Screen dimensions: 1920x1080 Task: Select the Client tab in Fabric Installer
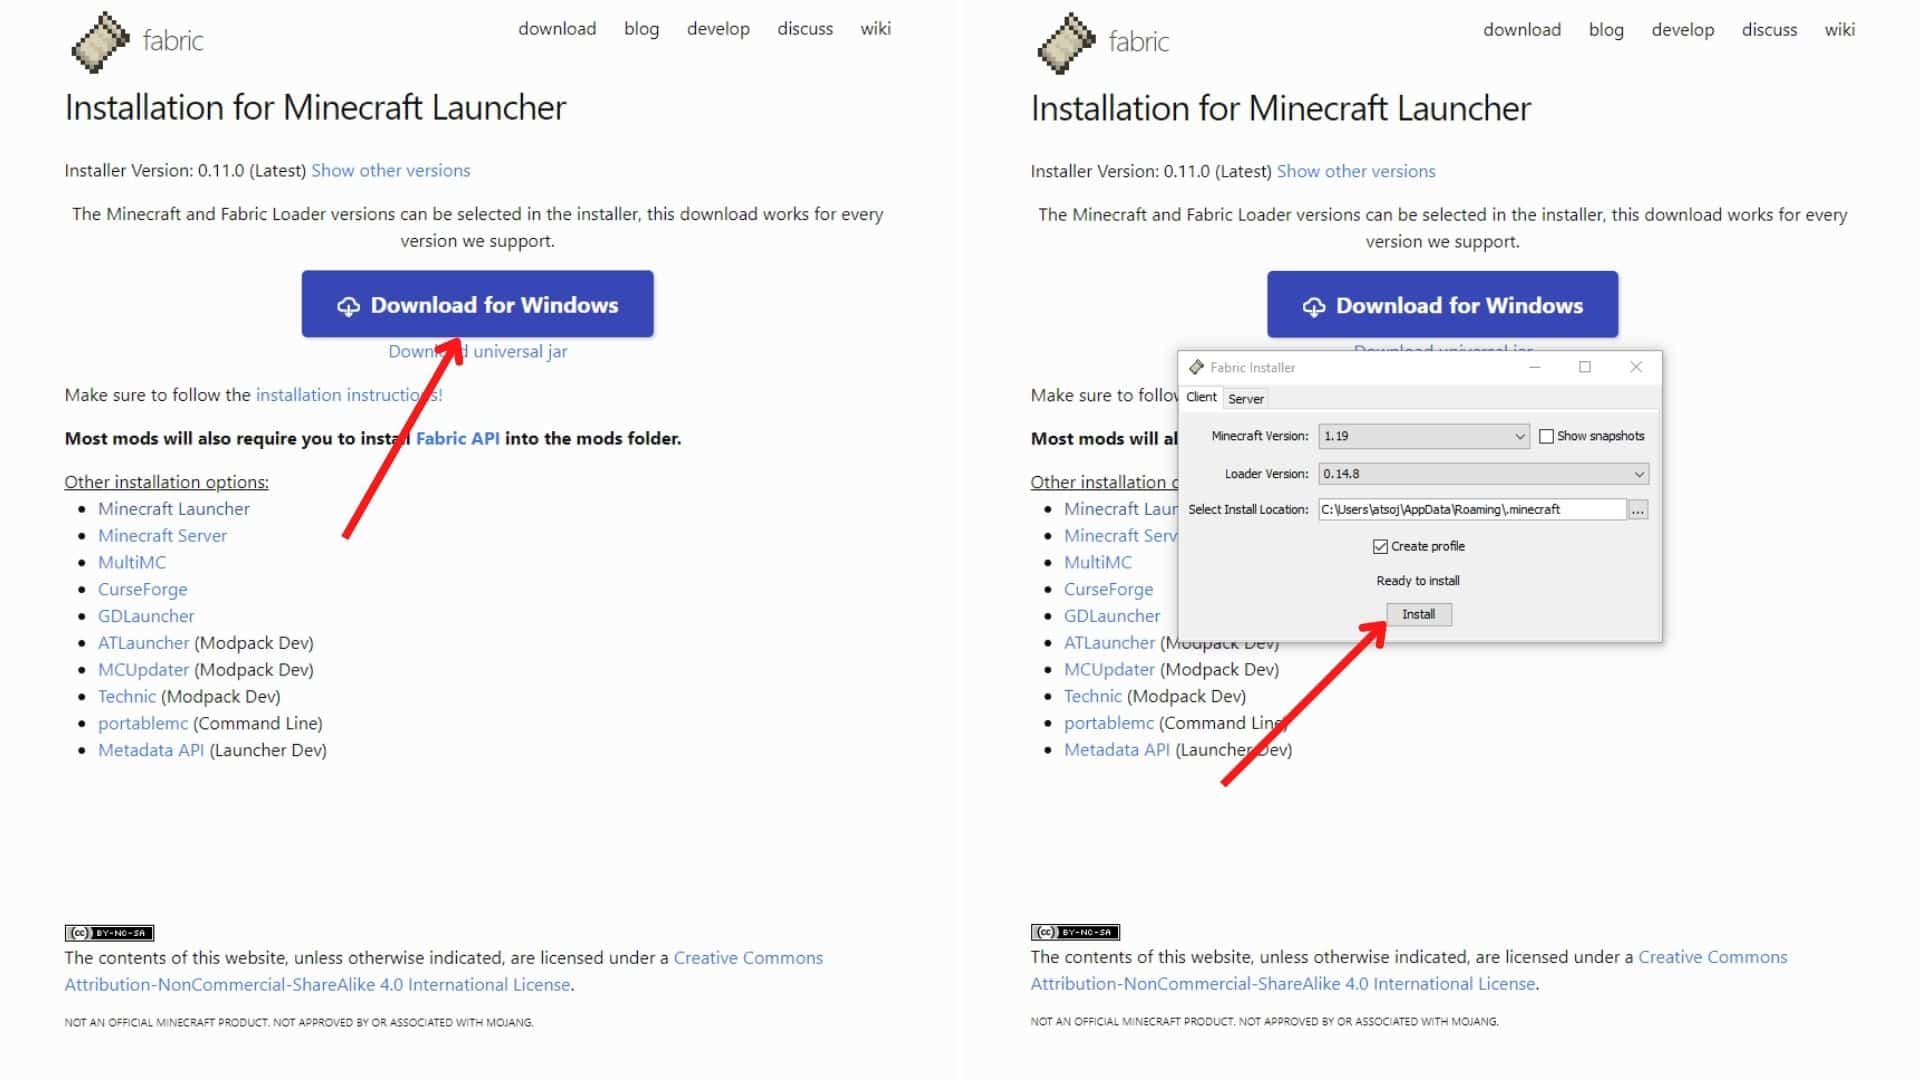(x=1201, y=397)
